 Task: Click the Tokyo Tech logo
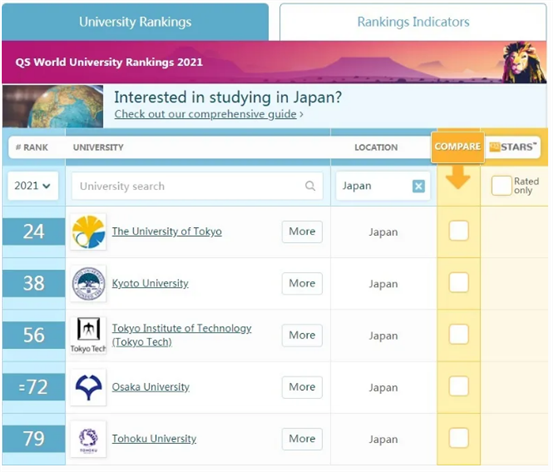tap(88, 335)
